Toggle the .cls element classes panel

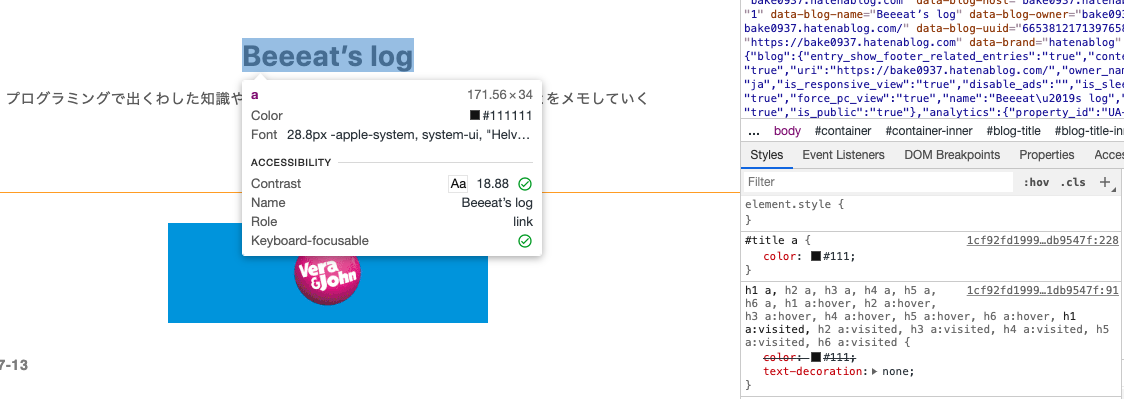pyautogui.click(x=1073, y=183)
